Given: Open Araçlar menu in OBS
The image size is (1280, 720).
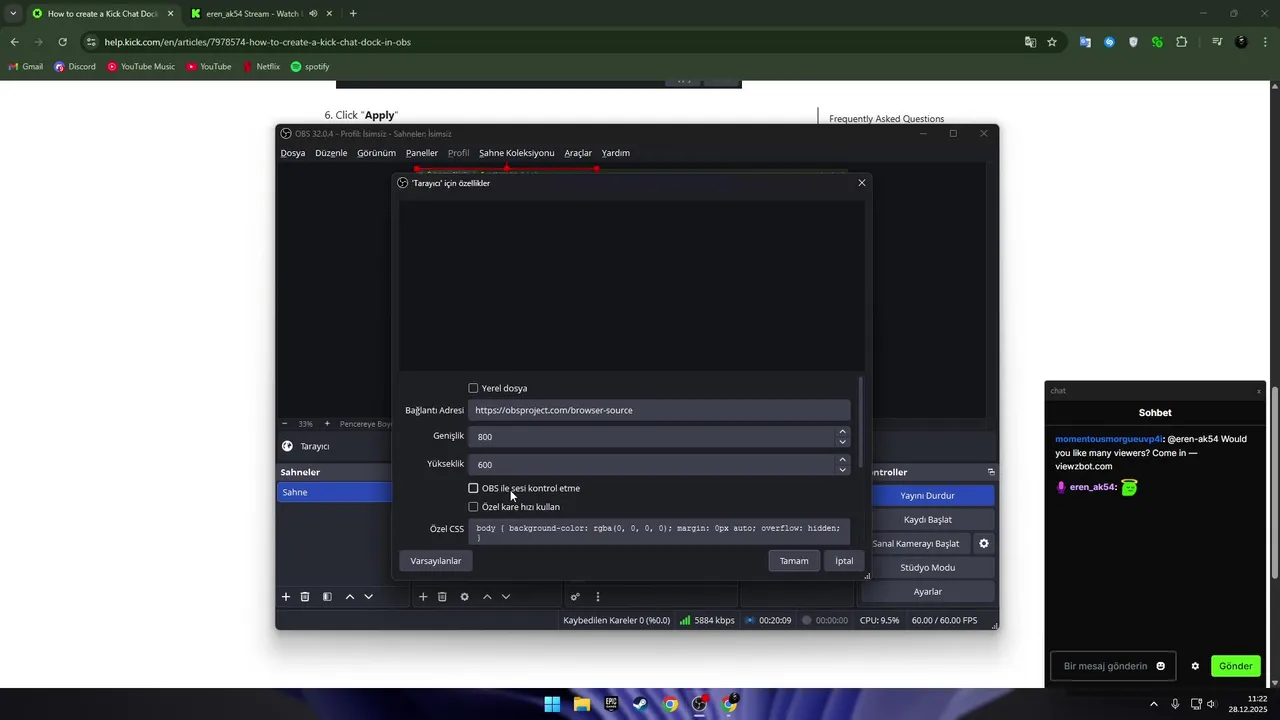Looking at the screenshot, I should [578, 153].
